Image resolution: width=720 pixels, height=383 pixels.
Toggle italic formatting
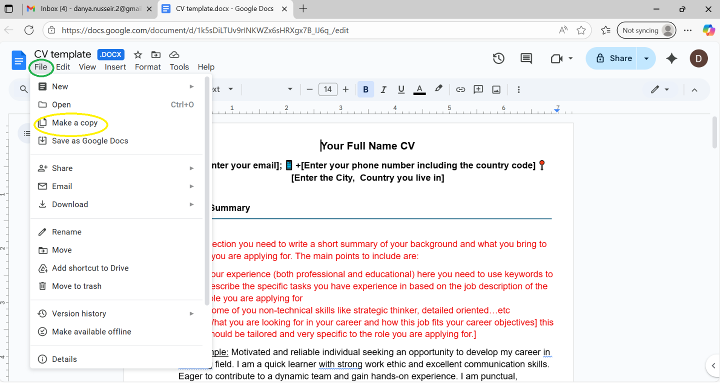[383, 90]
